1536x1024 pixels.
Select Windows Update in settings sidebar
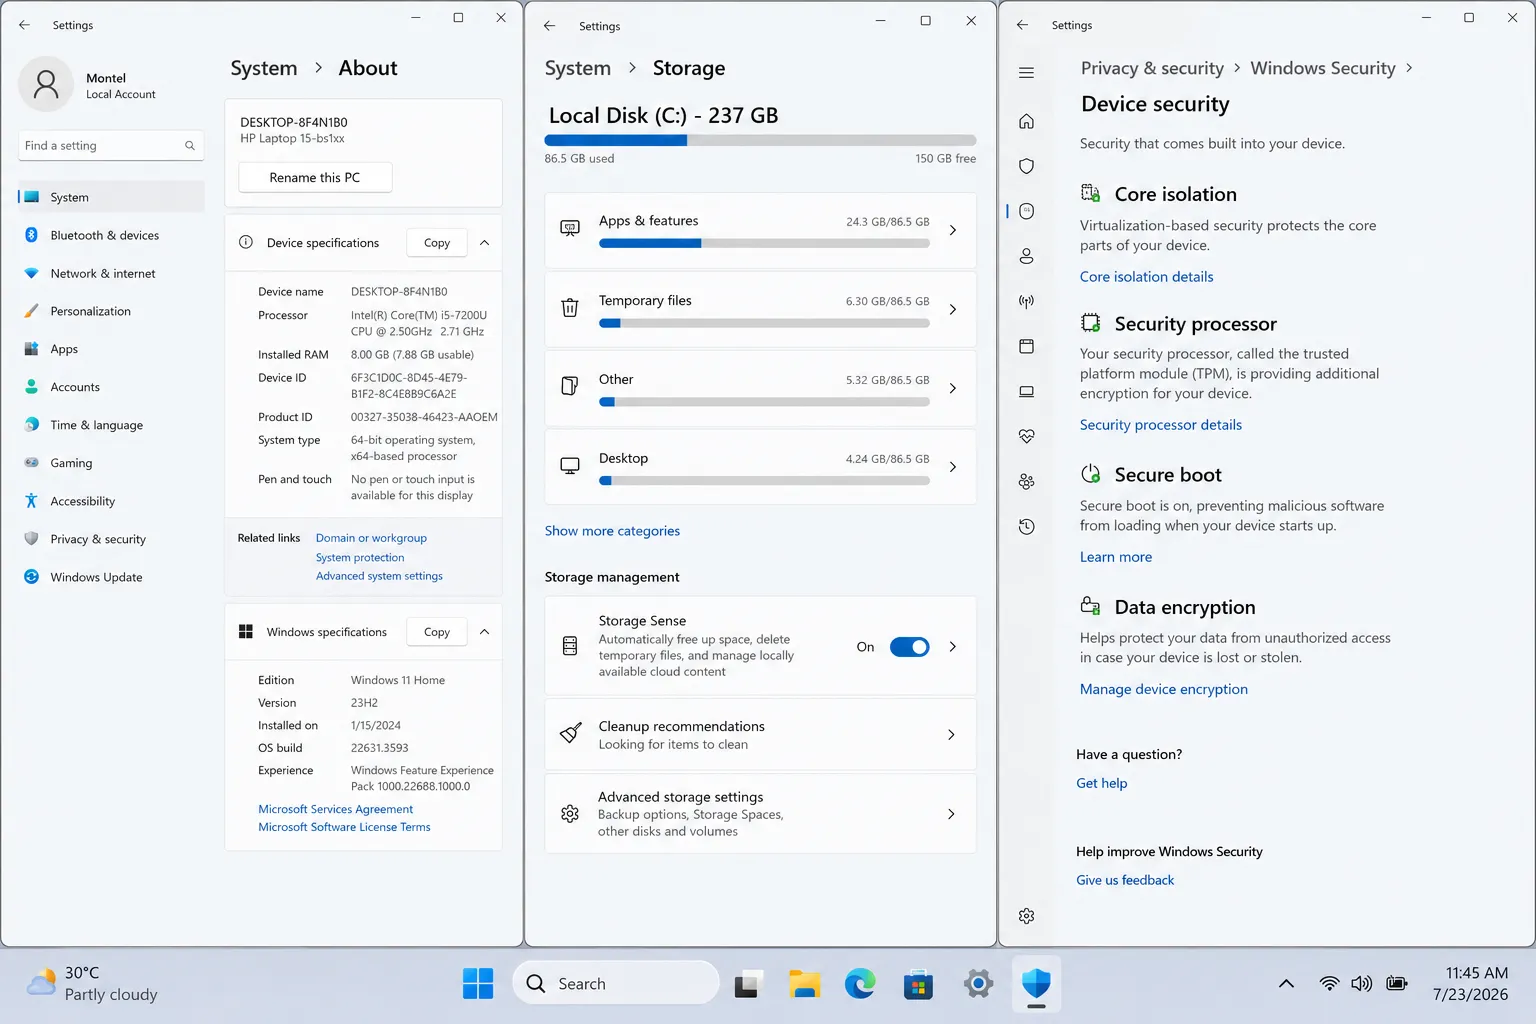click(x=111, y=578)
